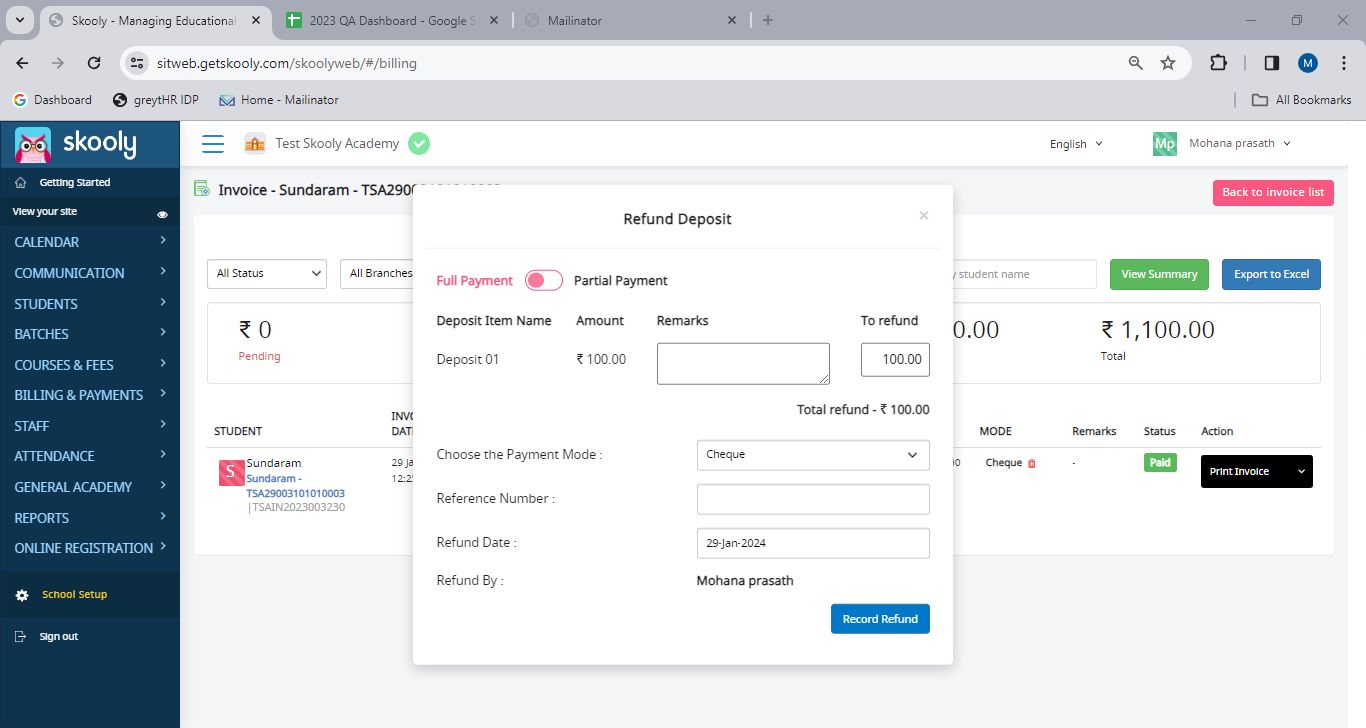Click the Getting Started home icon

[21, 183]
